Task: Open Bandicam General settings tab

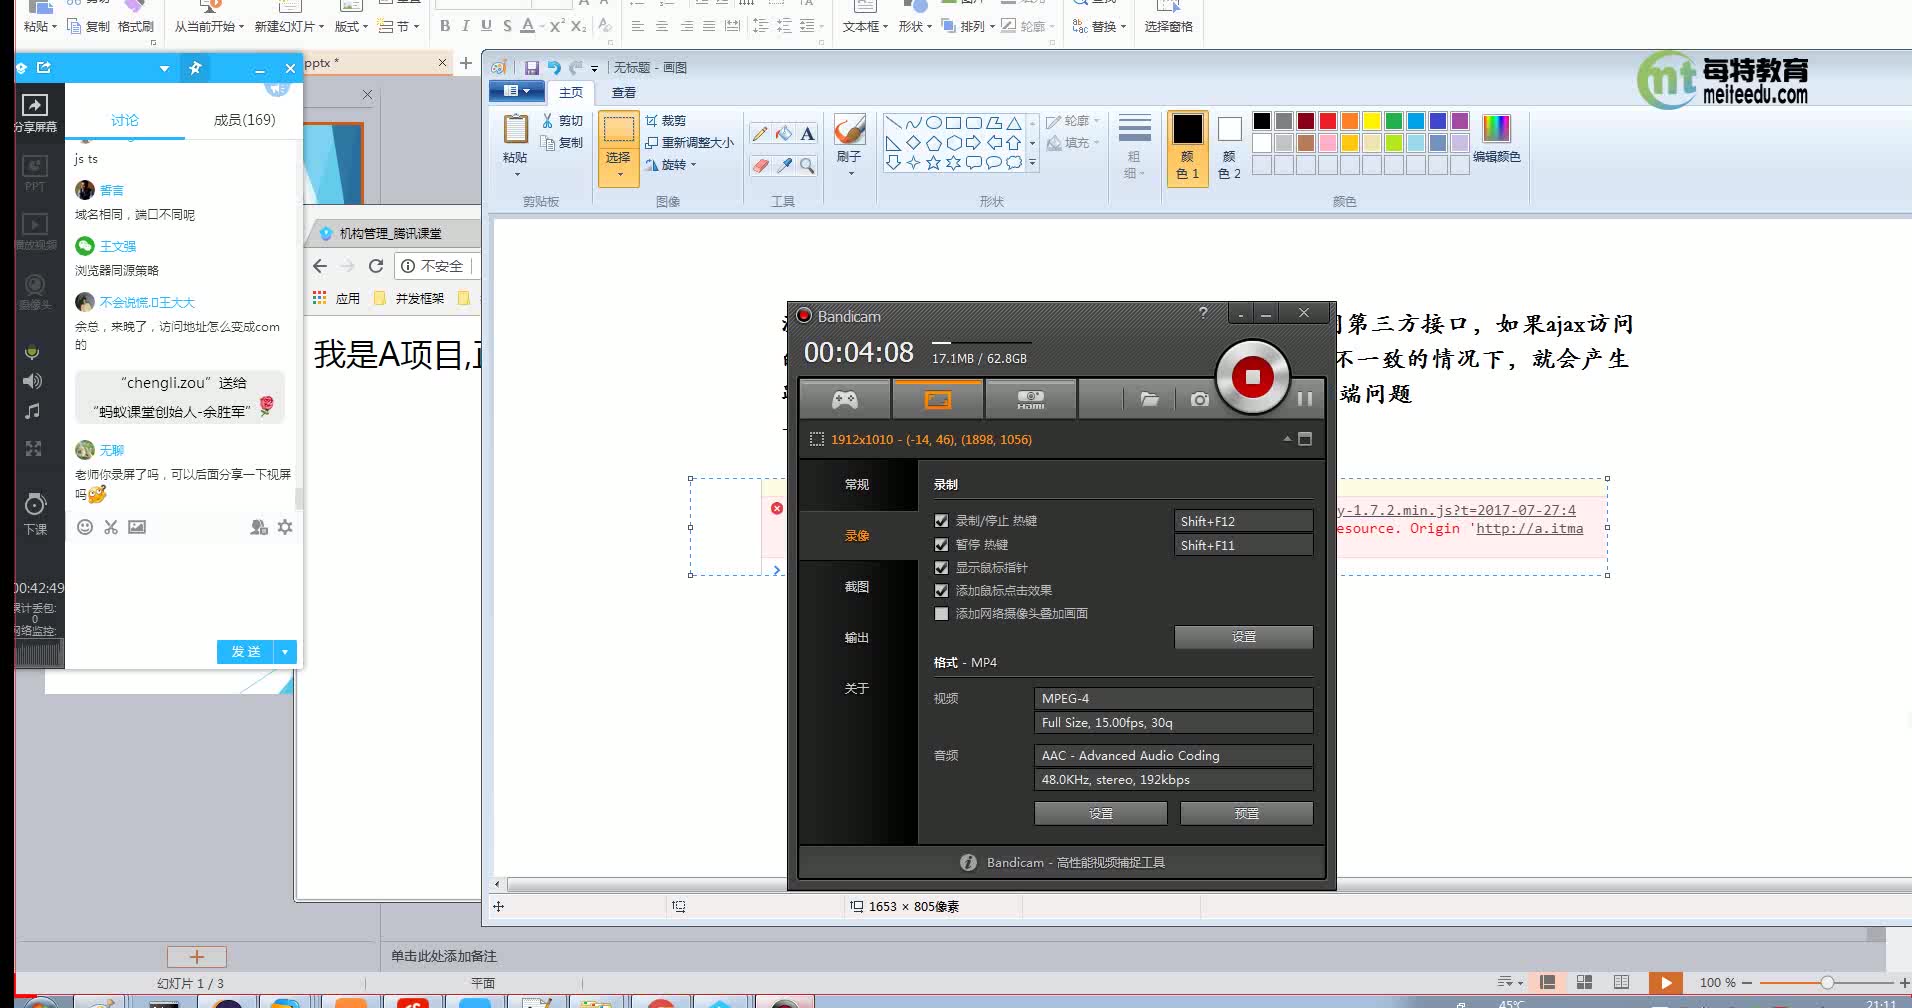Action: pyautogui.click(x=857, y=484)
